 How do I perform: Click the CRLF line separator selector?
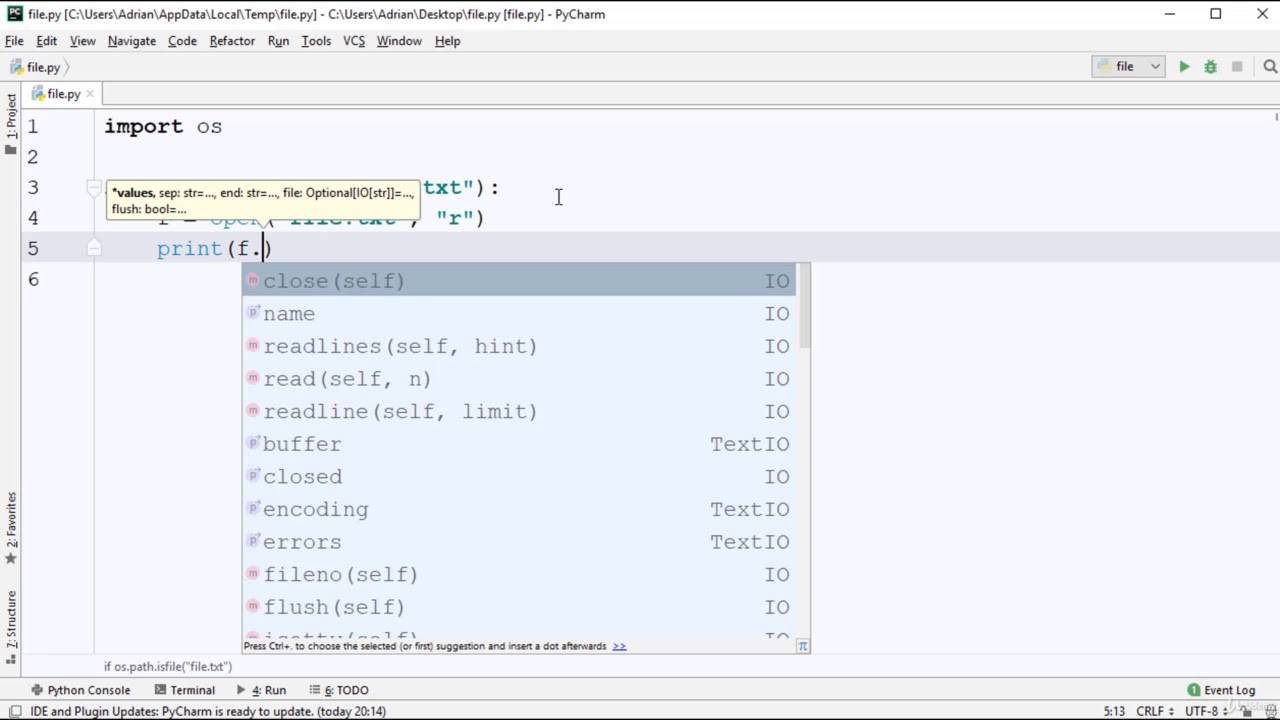[x=1155, y=711]
